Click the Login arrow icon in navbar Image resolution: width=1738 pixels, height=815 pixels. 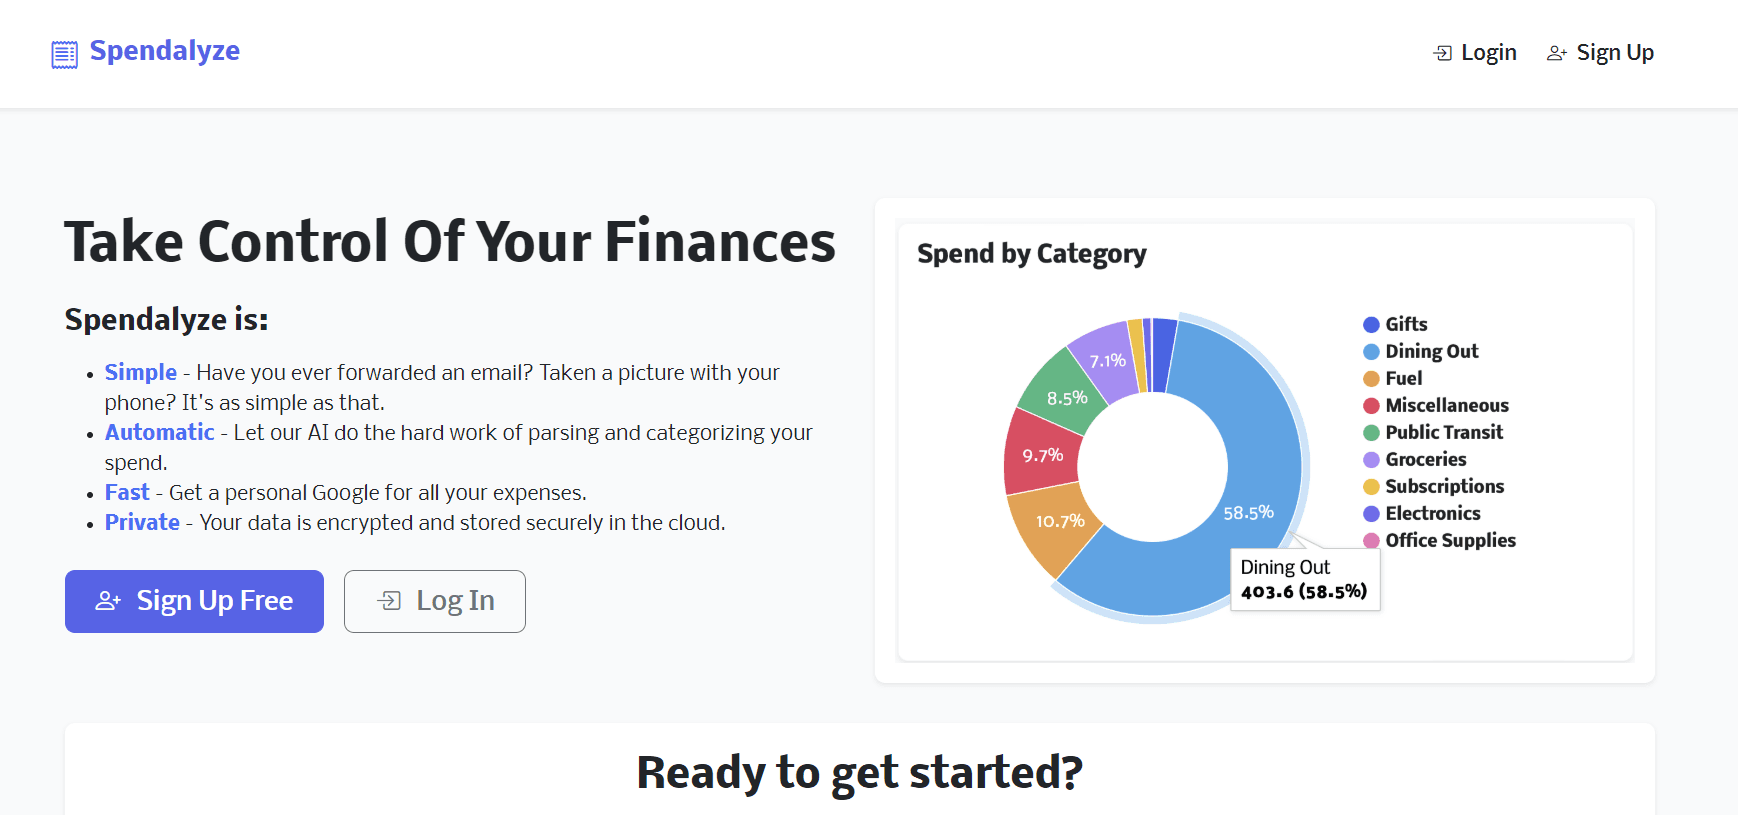(1442, 53)
